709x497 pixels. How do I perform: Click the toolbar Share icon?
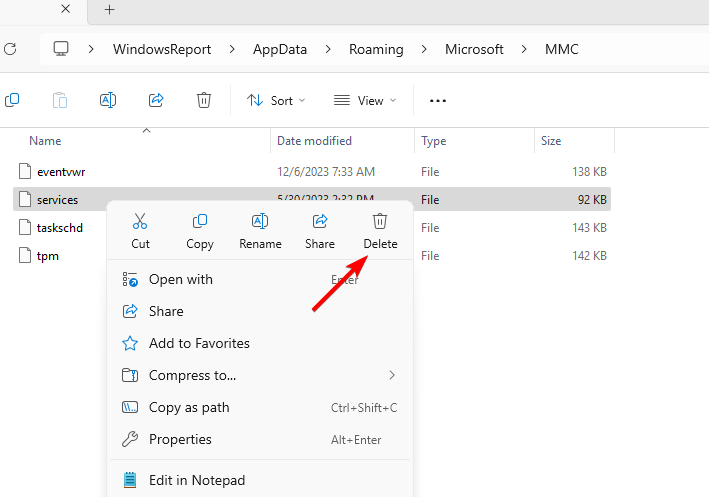pos(156,100)
